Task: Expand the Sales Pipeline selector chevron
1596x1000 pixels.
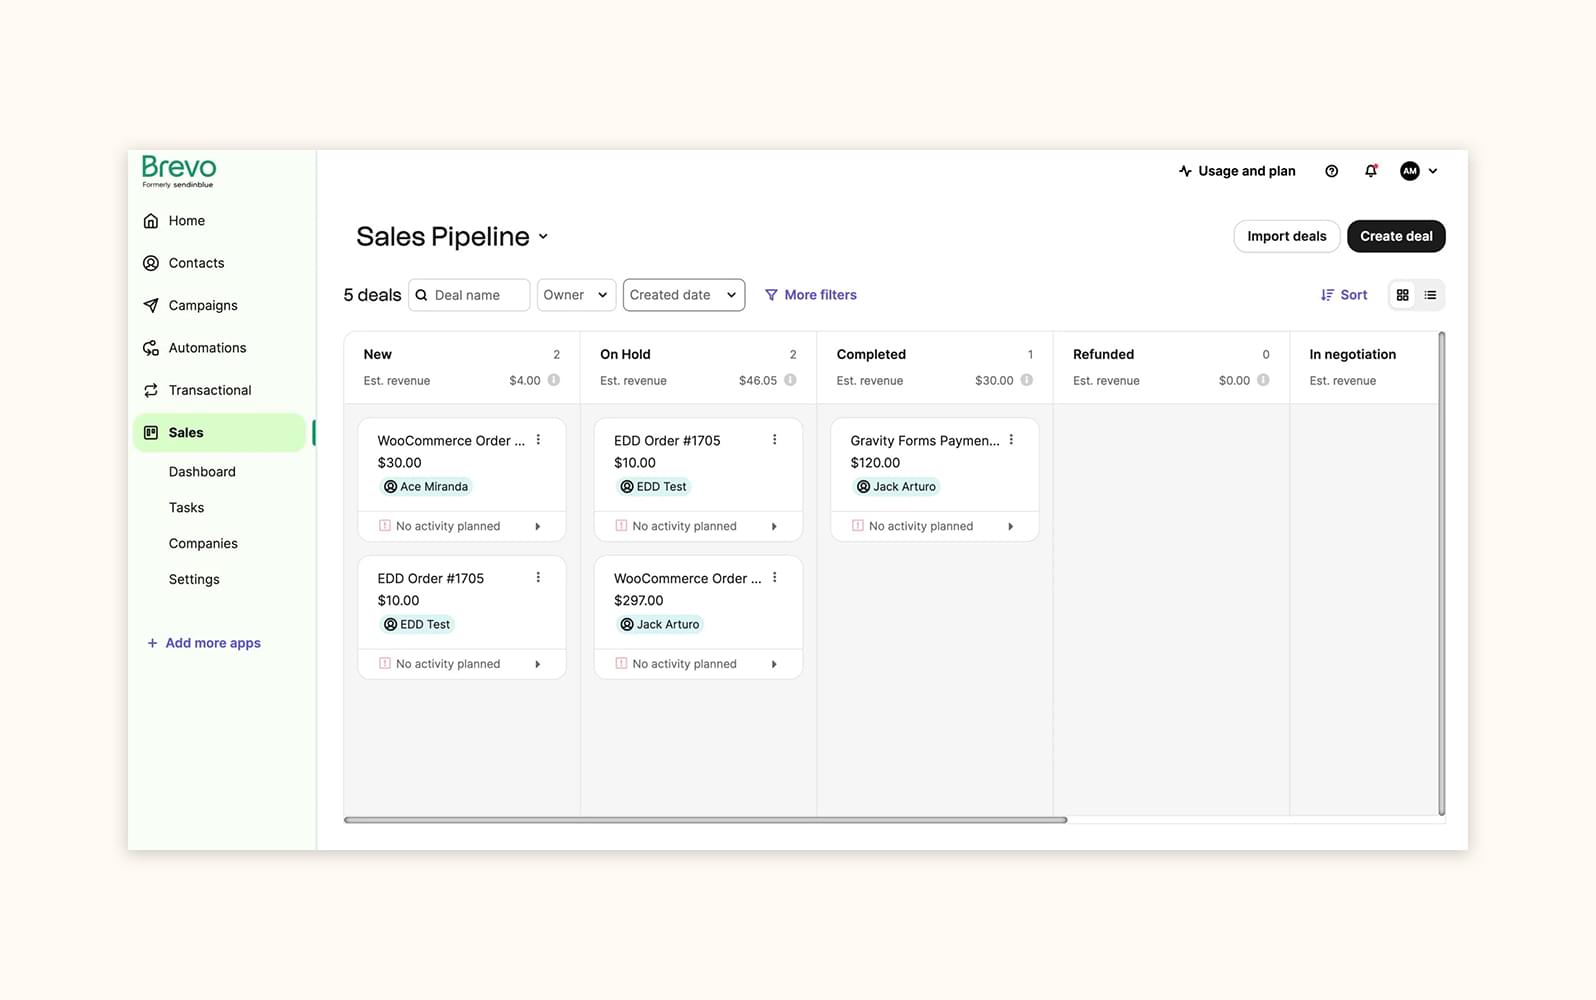Action: coord(543,237)
